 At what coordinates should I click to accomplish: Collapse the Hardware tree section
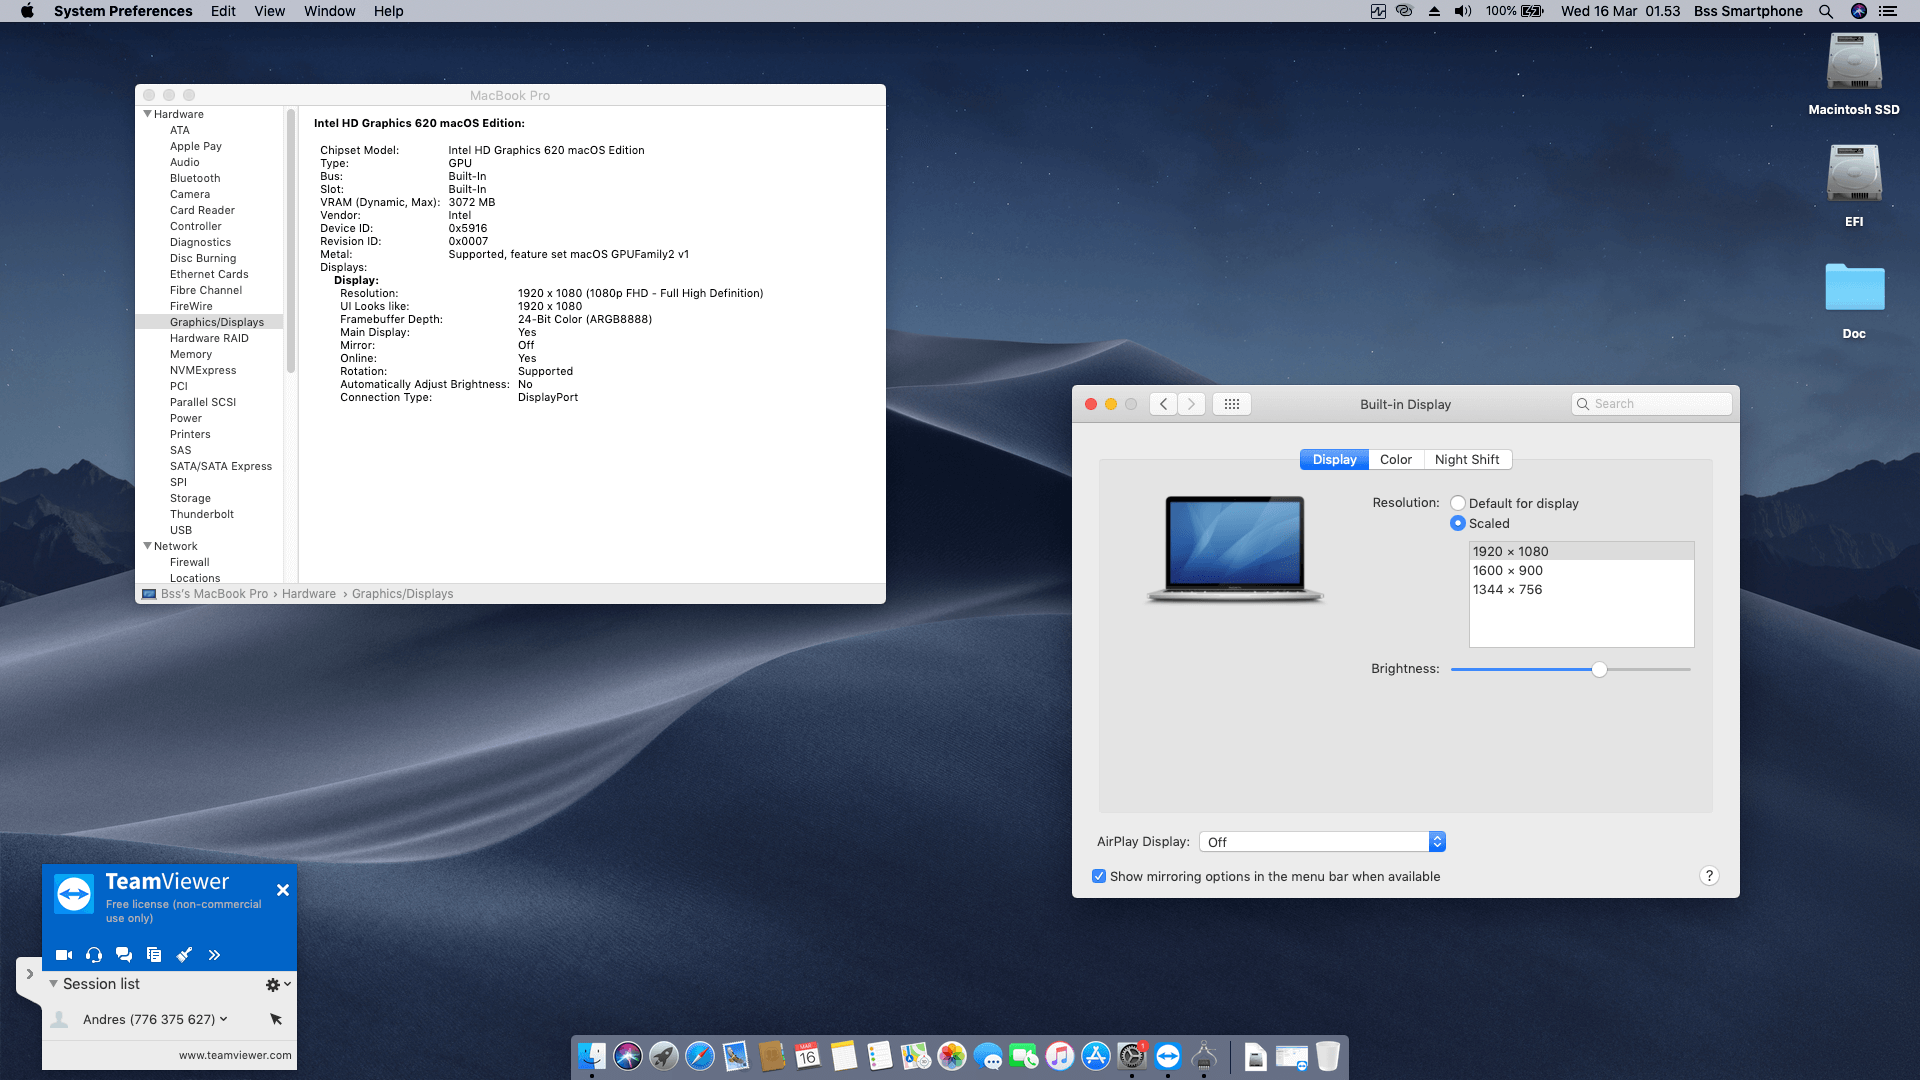click(147, 114)
